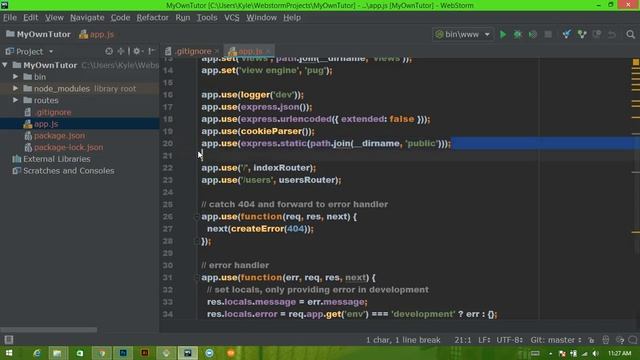Start debugging with the bug icon

(518, 35)
